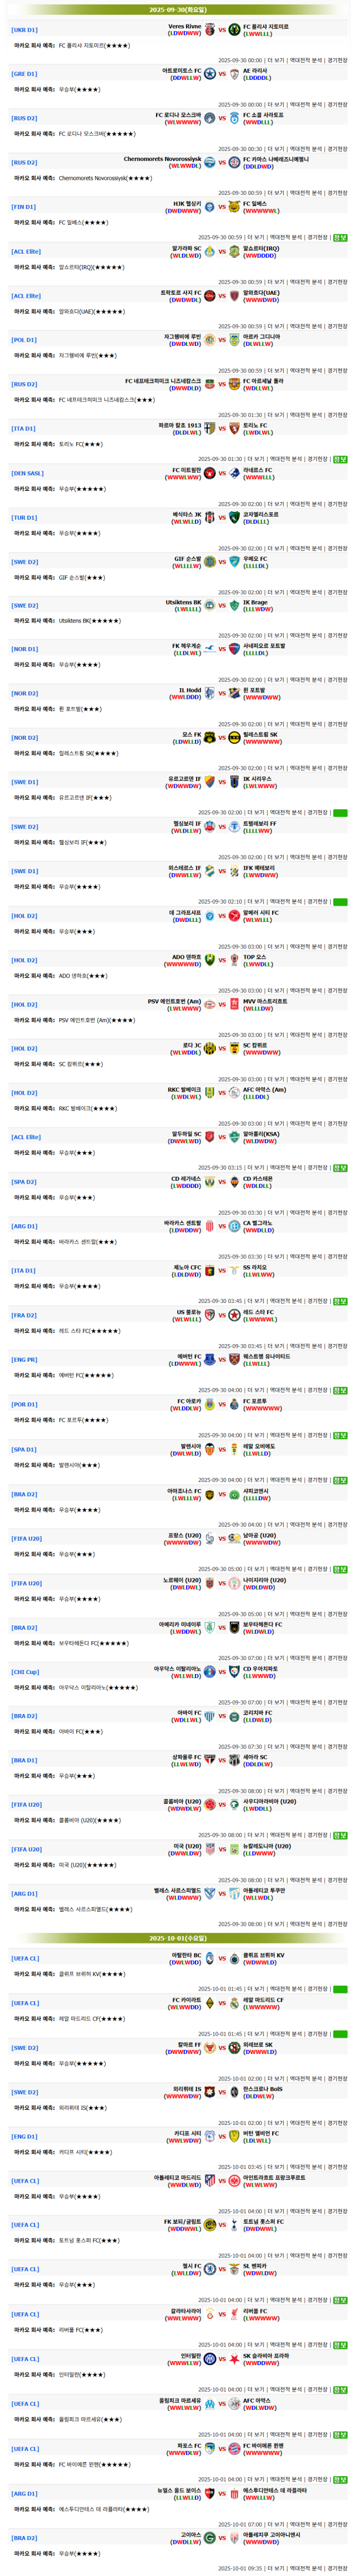This screenshot has height=2576, width=352.
Task: Click the 갈라타사라이 club logo
Action: click(210, 2314)
